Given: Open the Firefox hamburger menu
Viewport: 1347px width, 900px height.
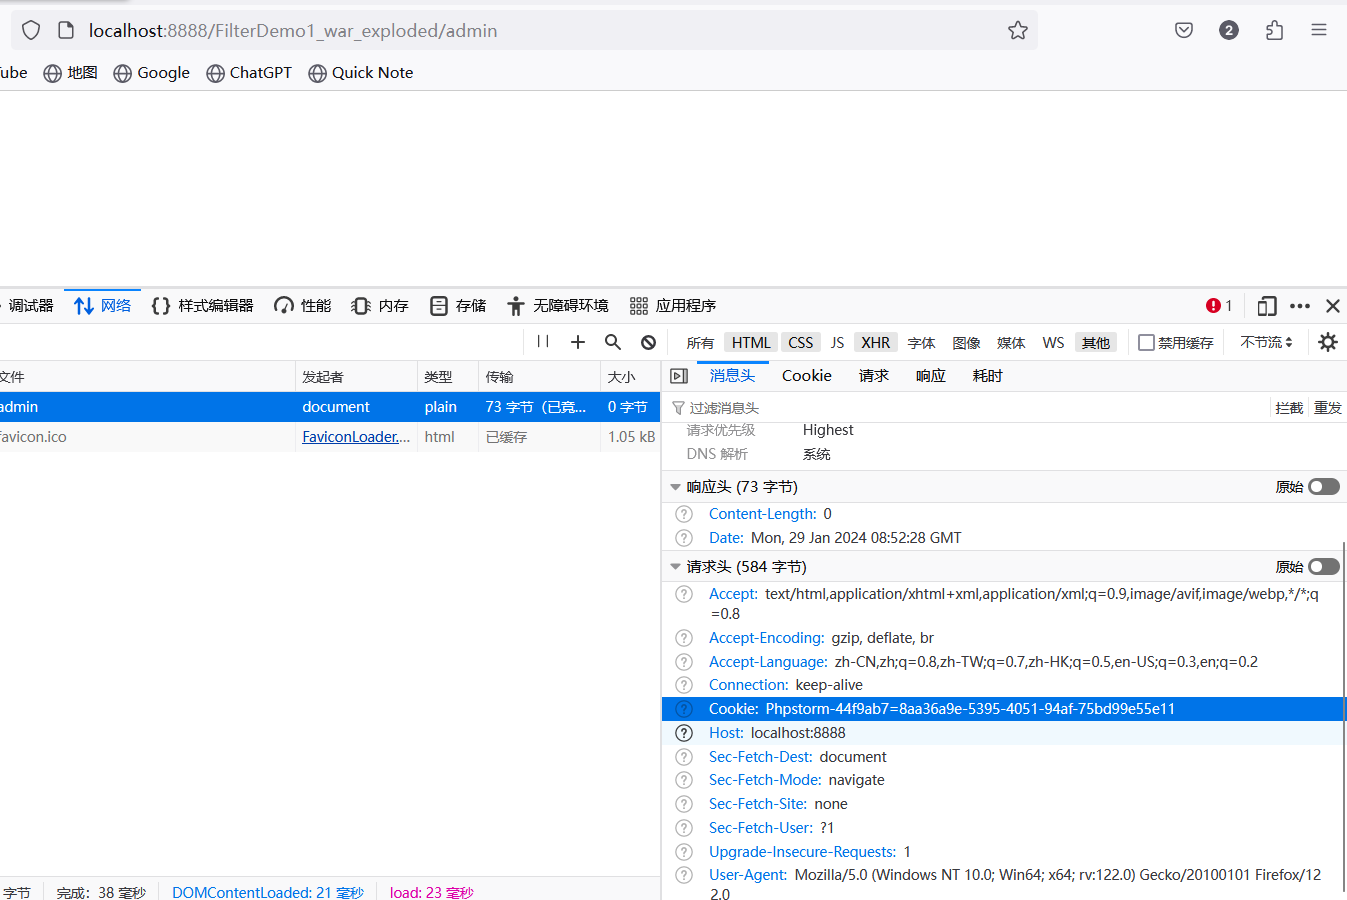Looking at the screenshot, I should [1319, 30].
